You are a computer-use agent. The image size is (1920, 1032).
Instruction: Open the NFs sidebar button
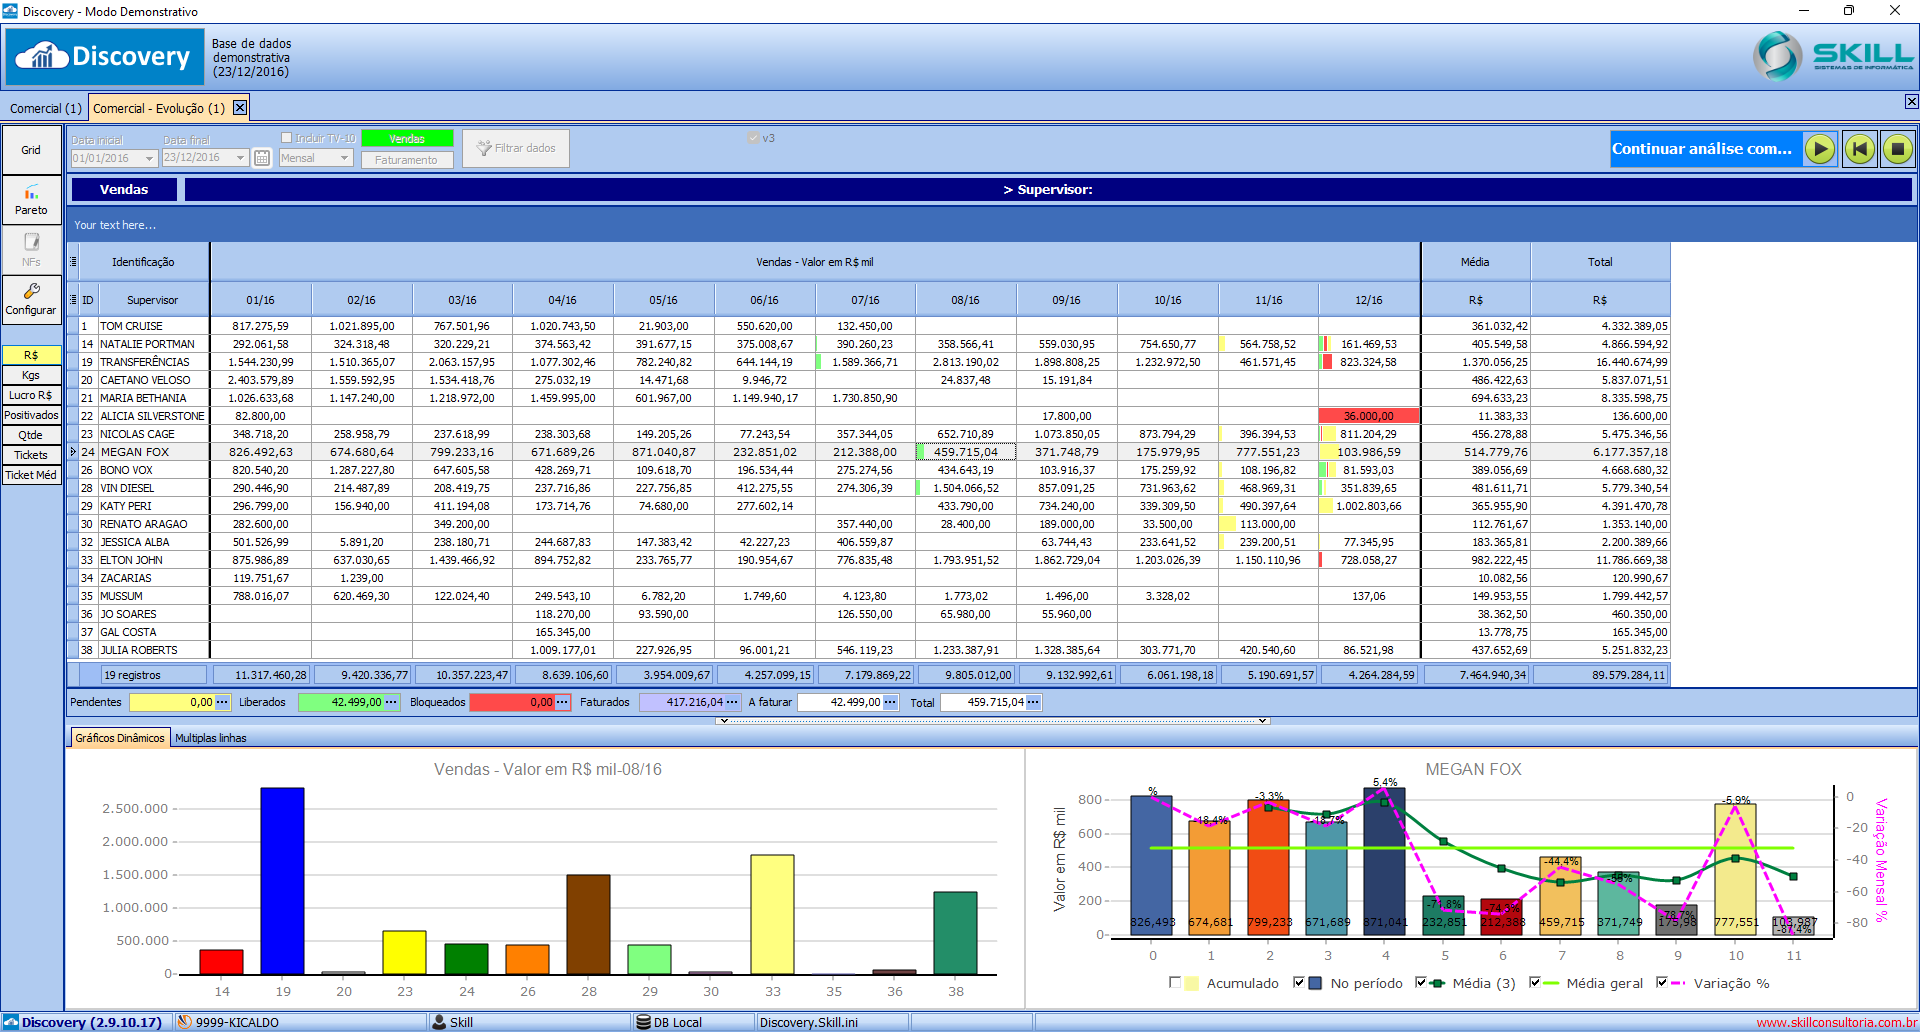(31, 250)
